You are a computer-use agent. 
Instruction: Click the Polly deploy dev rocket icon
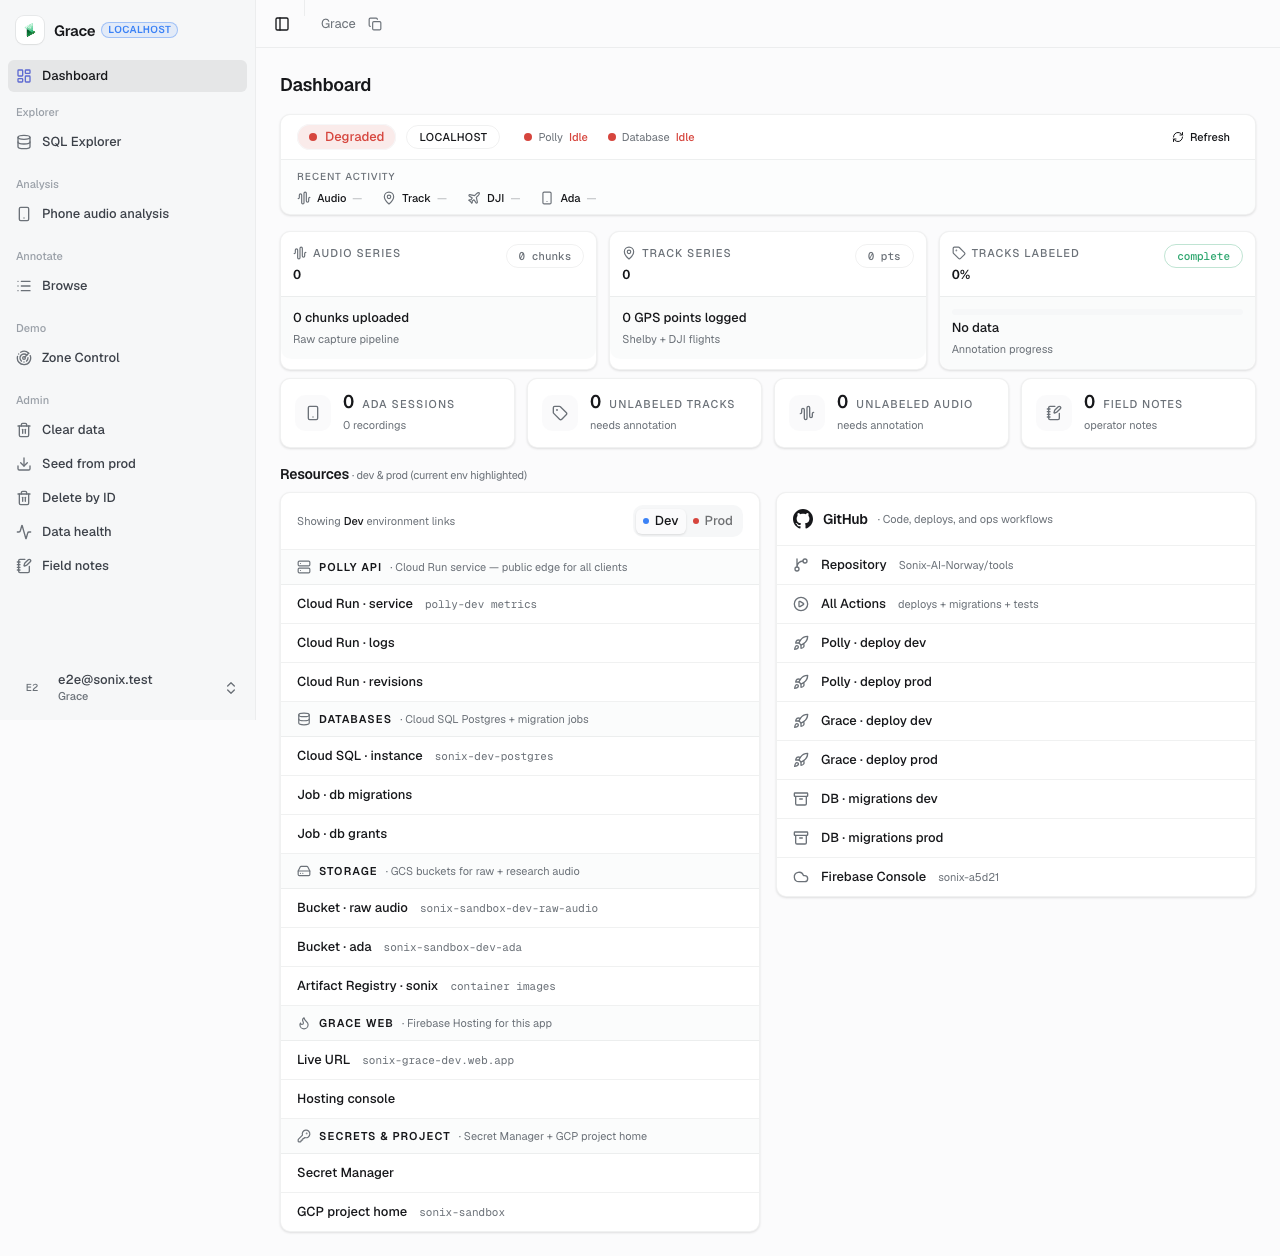801,643
